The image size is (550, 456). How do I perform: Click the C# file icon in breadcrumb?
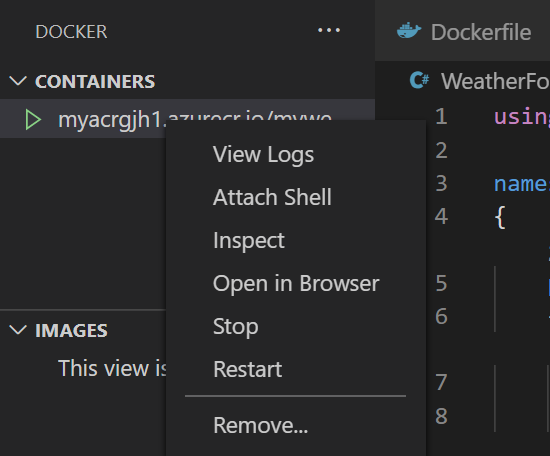(x=419, y=80)
